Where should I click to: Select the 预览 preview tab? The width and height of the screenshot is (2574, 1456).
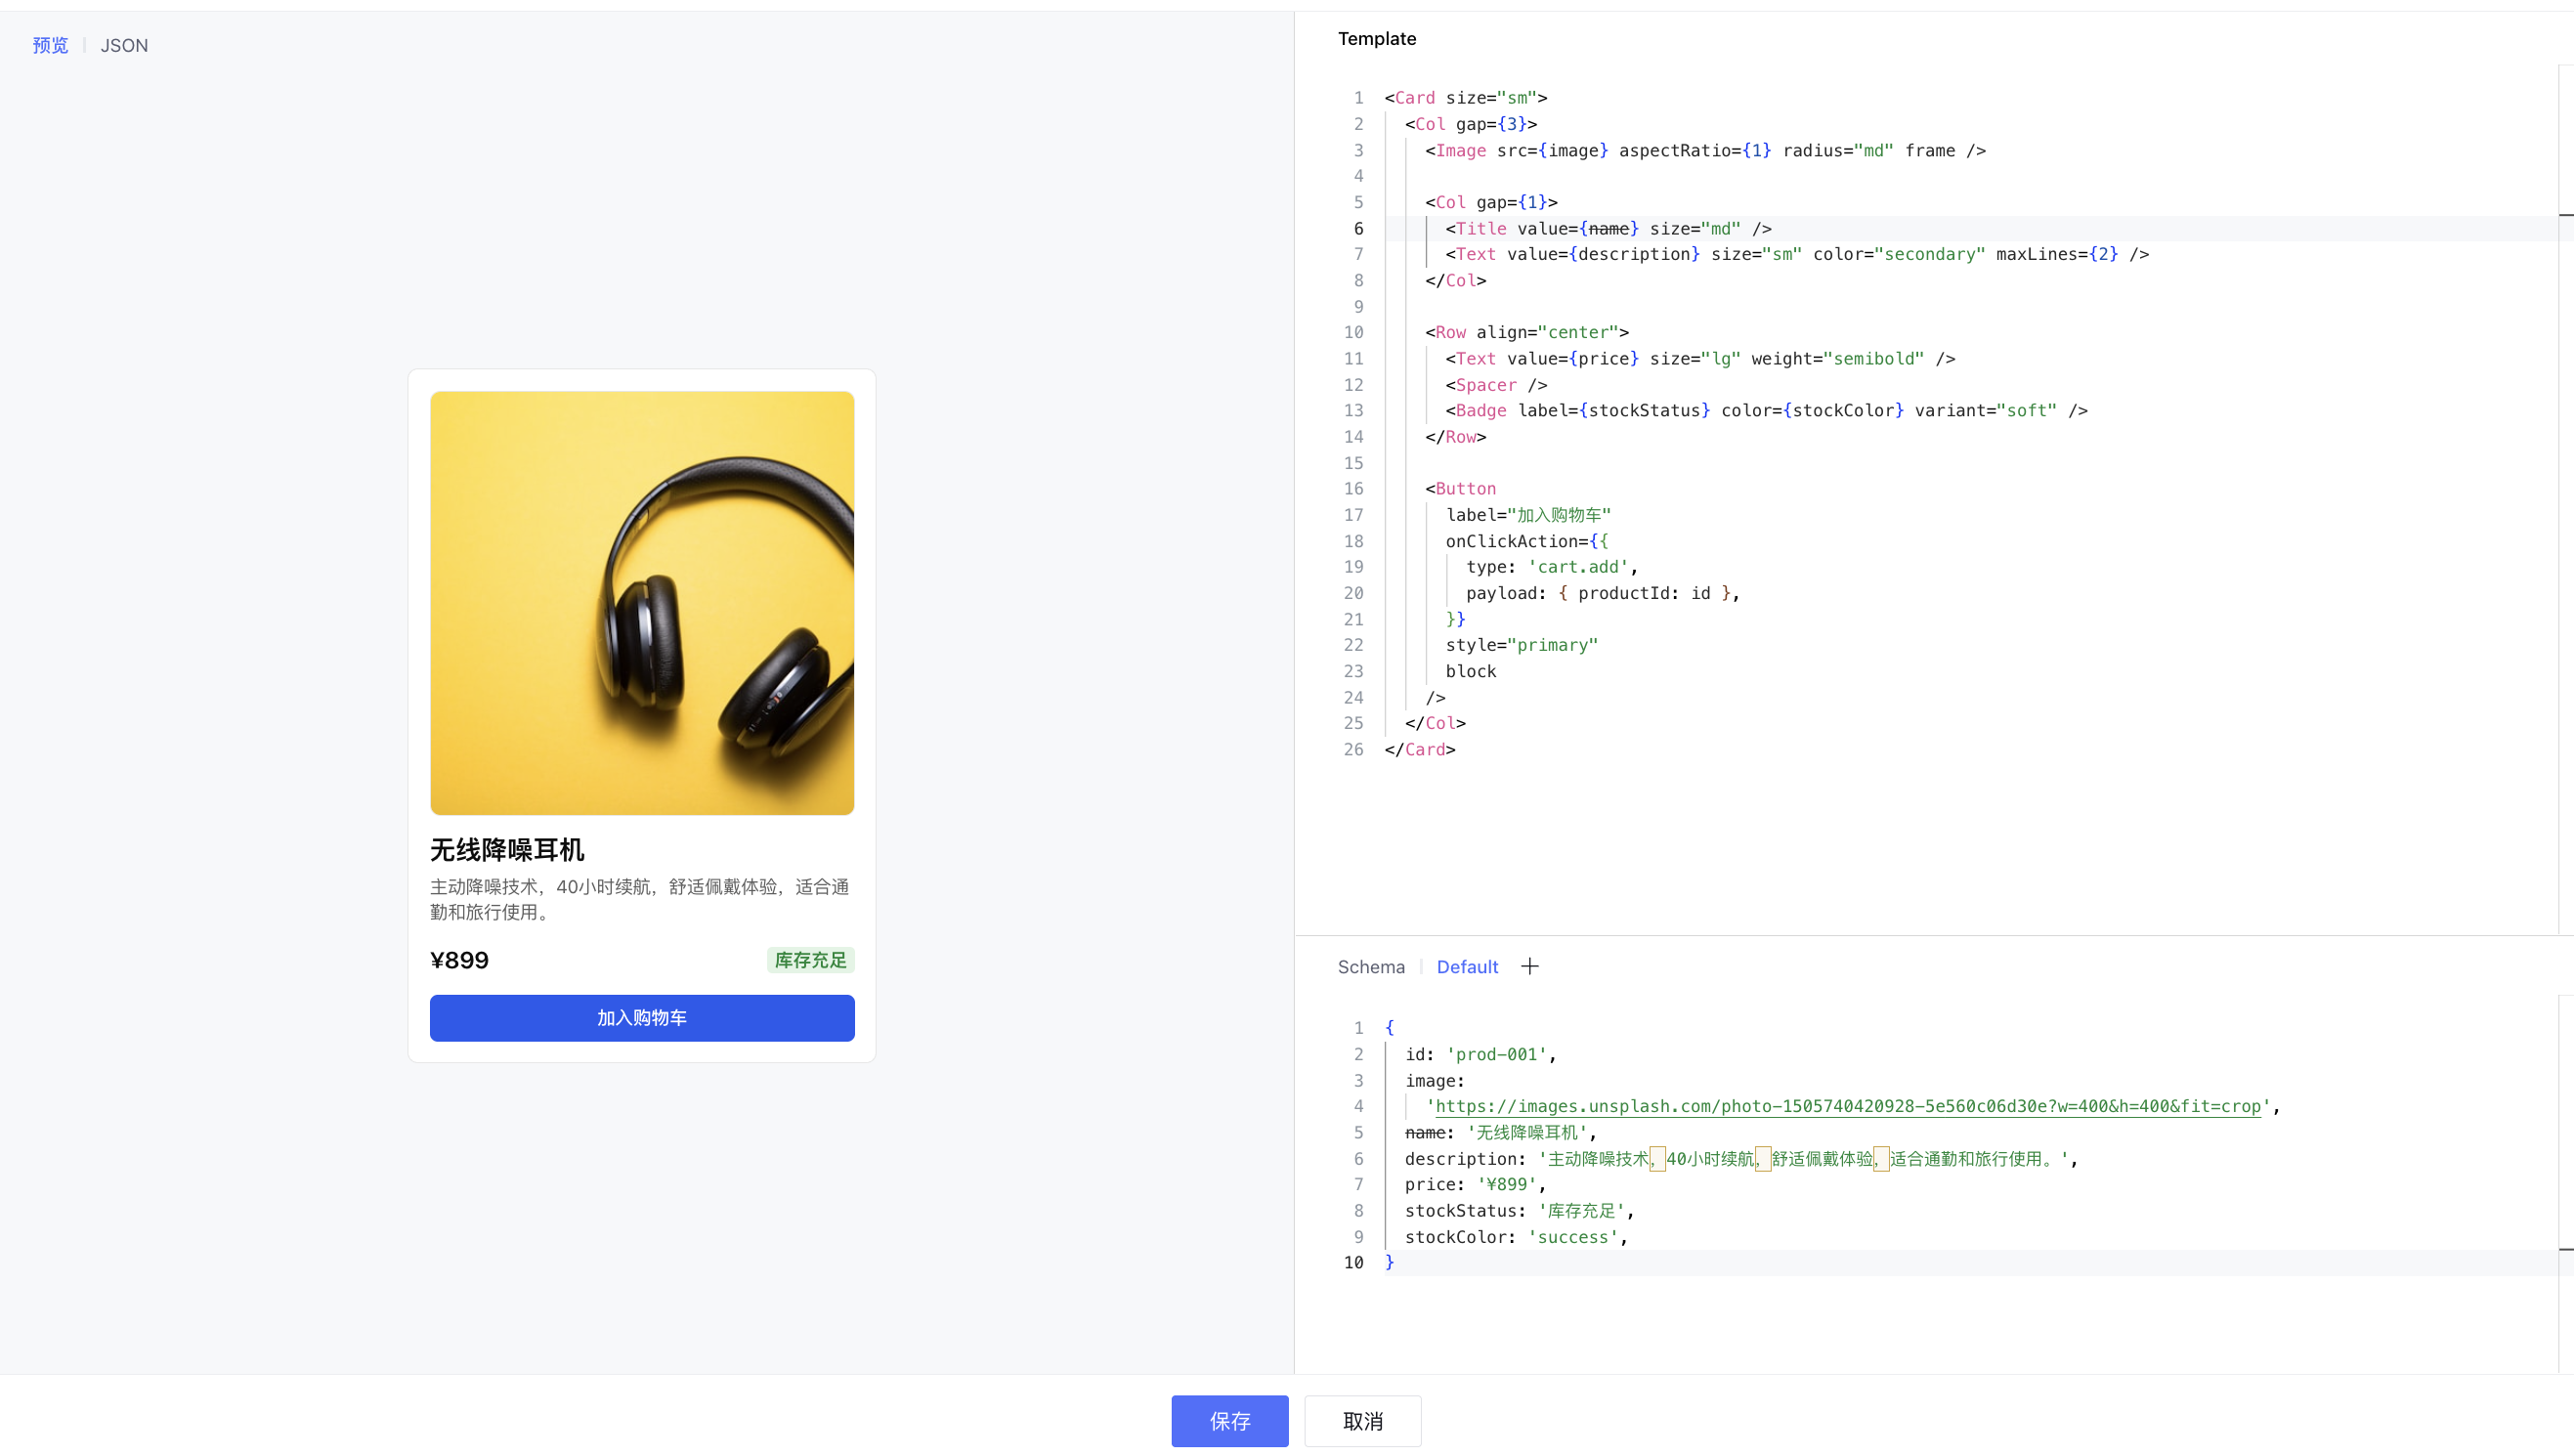coord(50,45)
